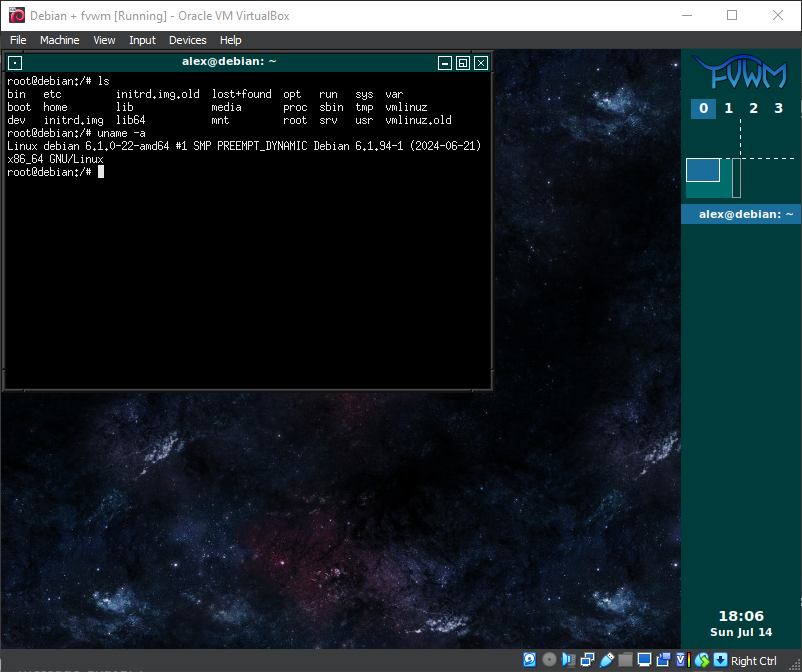The height and width of the screenshot is (672, 802).
Task: Open the Input menu
Action: 142,40
